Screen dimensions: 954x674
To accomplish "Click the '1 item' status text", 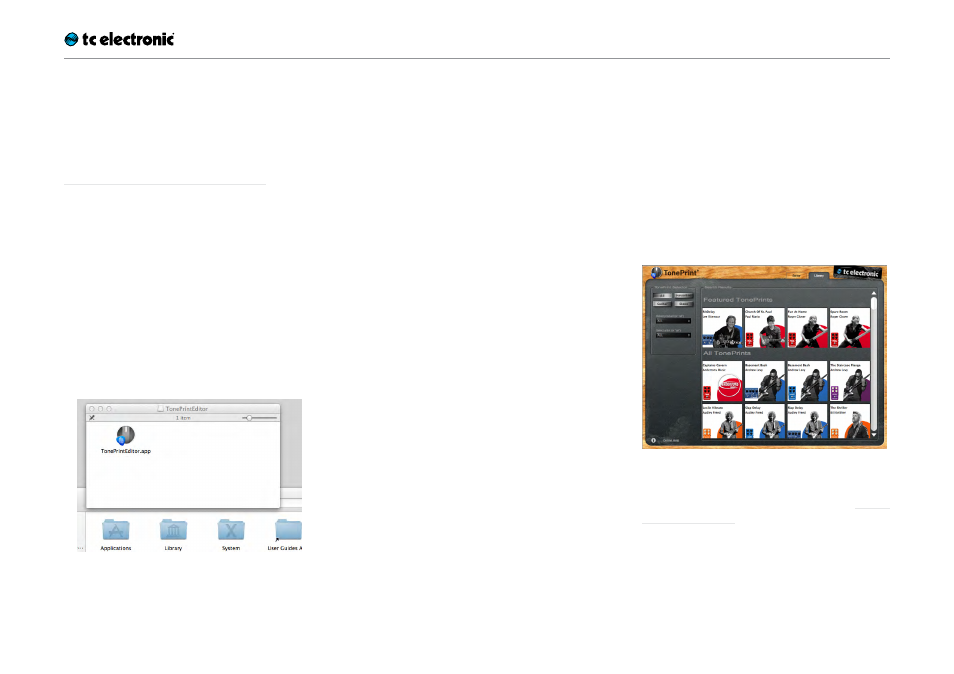I will coord(183,418).
